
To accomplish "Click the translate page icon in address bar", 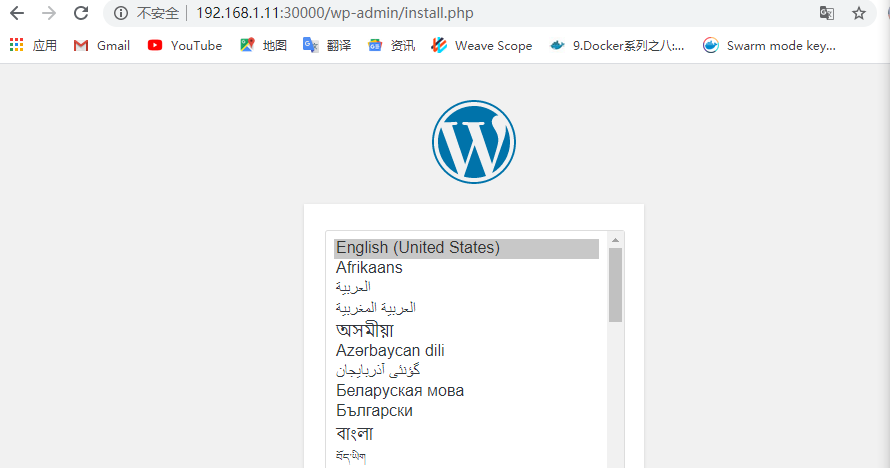I will 827,13.
